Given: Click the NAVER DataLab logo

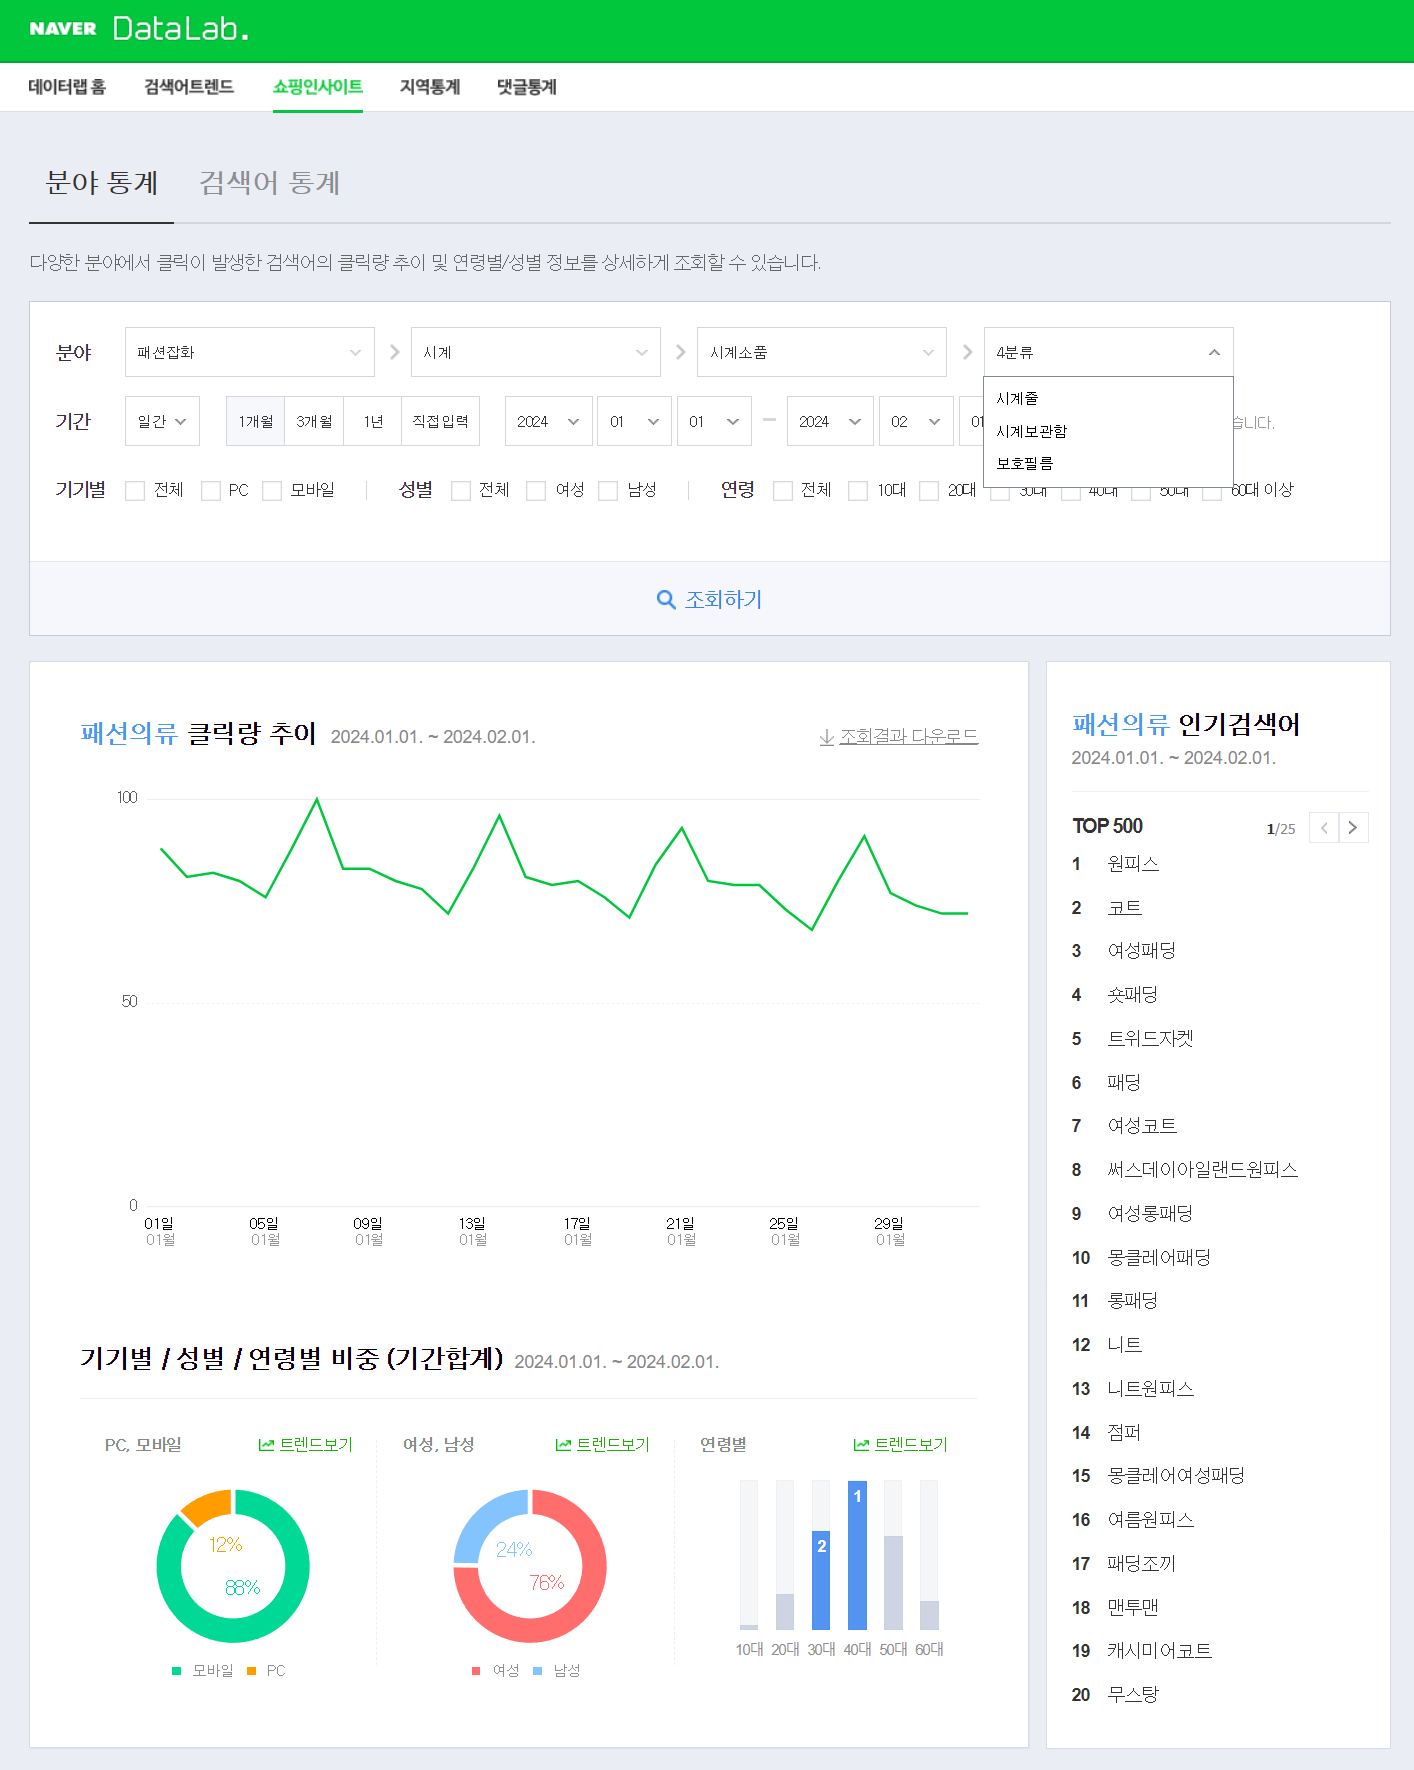Looking at the screenshot, I should coord(139,29).
